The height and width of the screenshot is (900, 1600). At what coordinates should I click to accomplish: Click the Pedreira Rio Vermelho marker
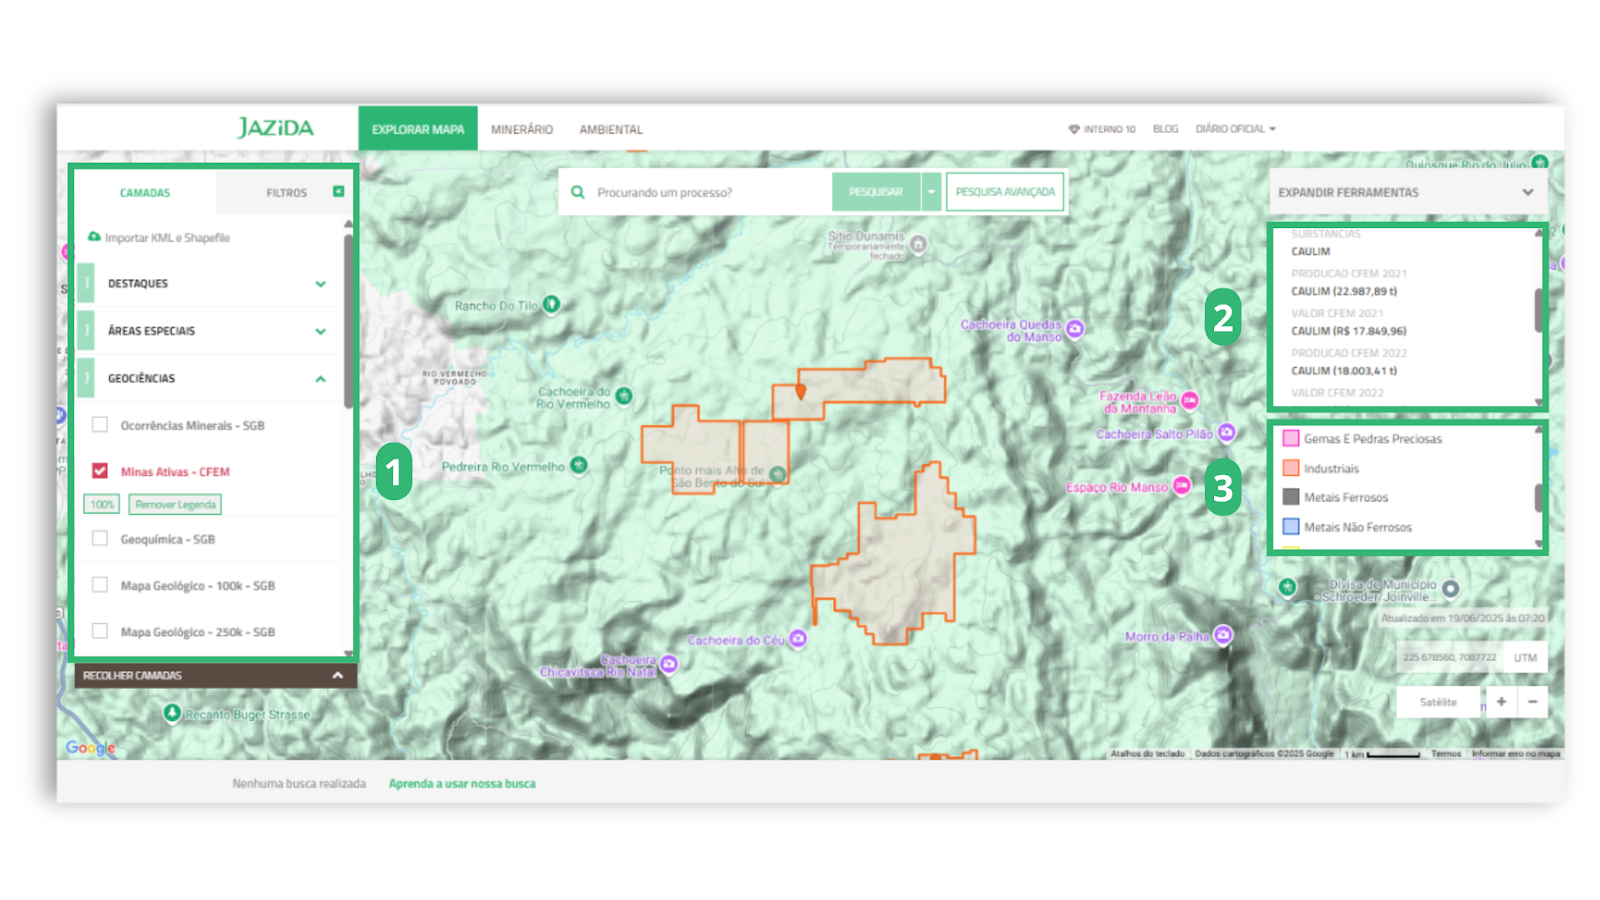tap(579, 465)
